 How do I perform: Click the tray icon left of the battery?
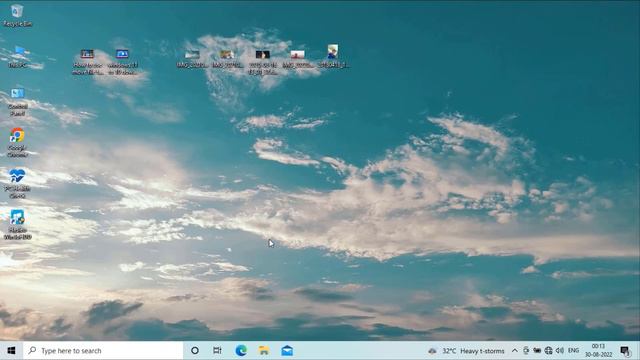click(526, 351)
